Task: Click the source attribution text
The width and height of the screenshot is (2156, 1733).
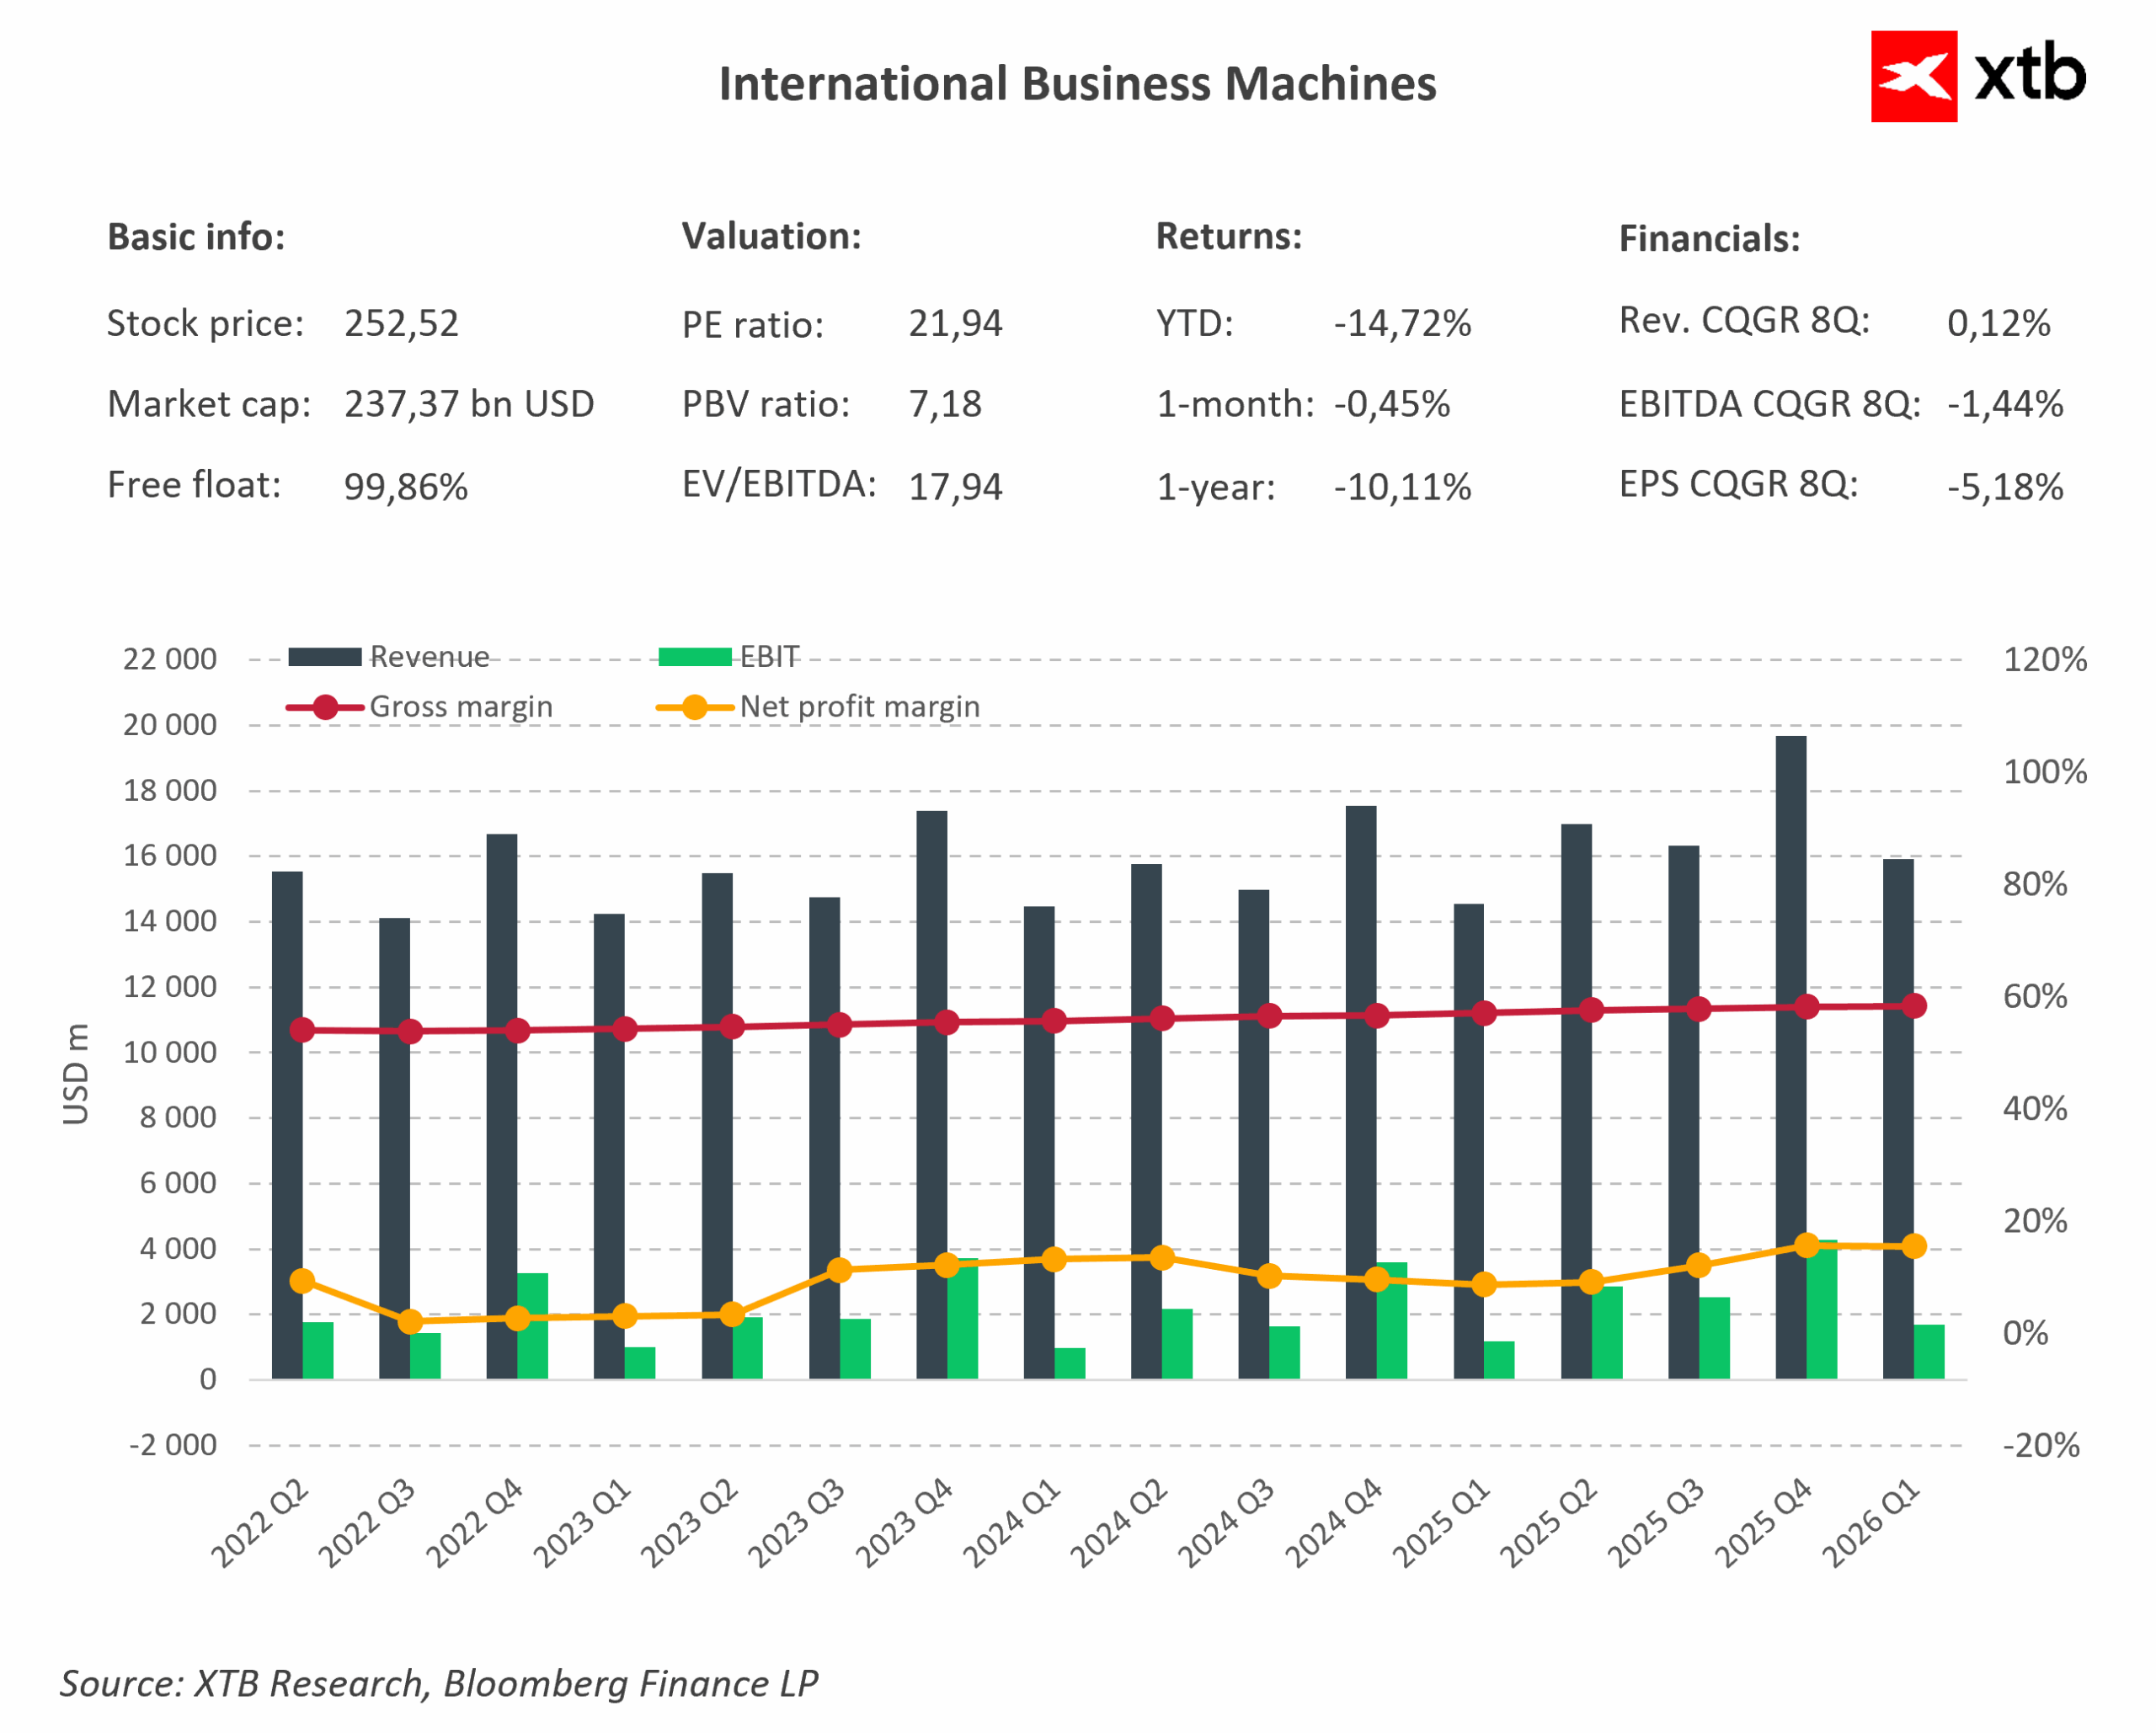Action: [x=439, y=1684]
